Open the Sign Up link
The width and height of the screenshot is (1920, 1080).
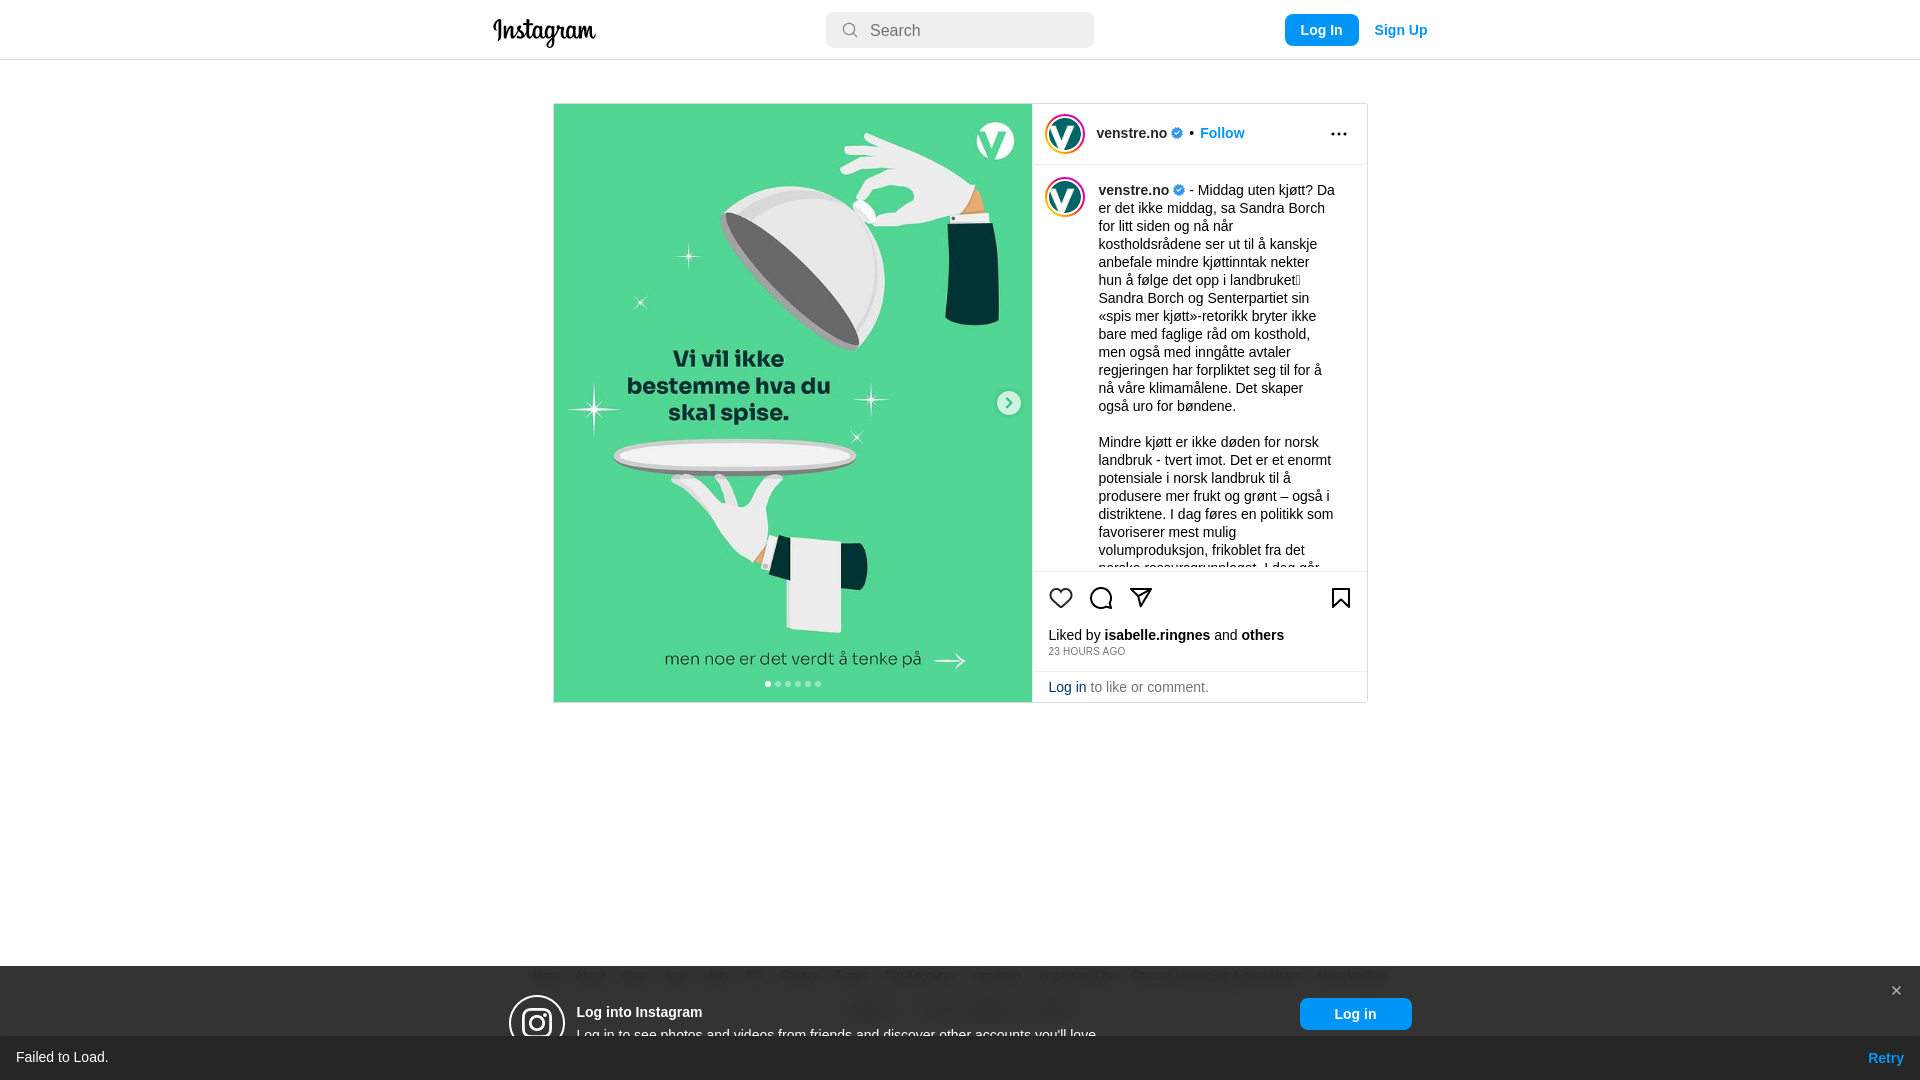tap(1400, 30)
